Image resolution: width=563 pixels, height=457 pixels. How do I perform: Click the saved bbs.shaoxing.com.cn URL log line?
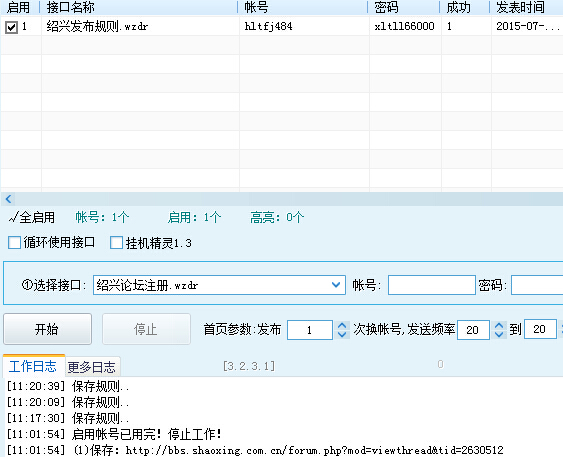(255, 450)
